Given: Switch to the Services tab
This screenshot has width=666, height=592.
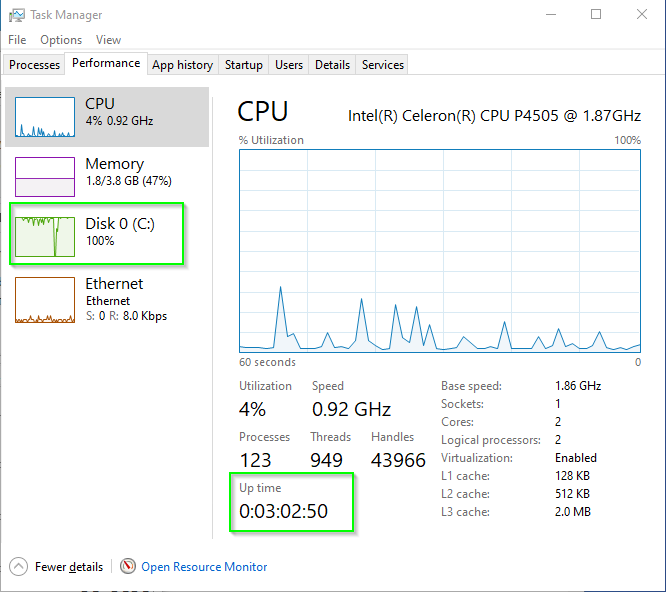Looking at the screenshot, I should tap(382, 65).
